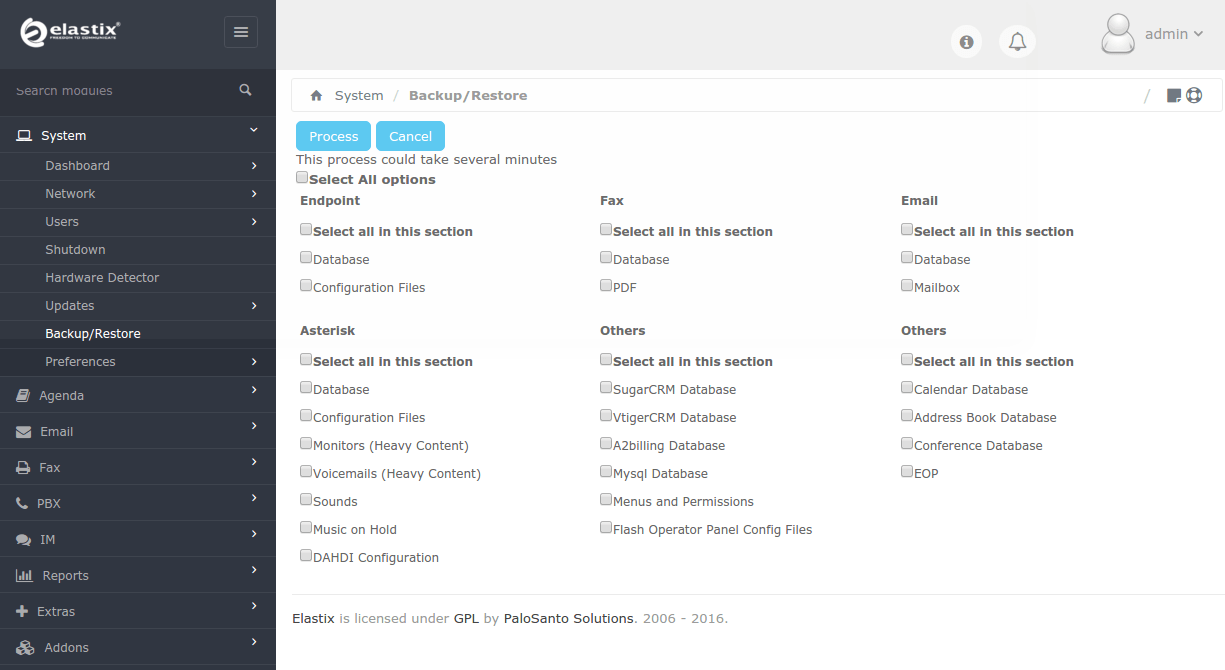Click the search magnifier icon
Screen dimensions: 1225x670
[245, 90]
